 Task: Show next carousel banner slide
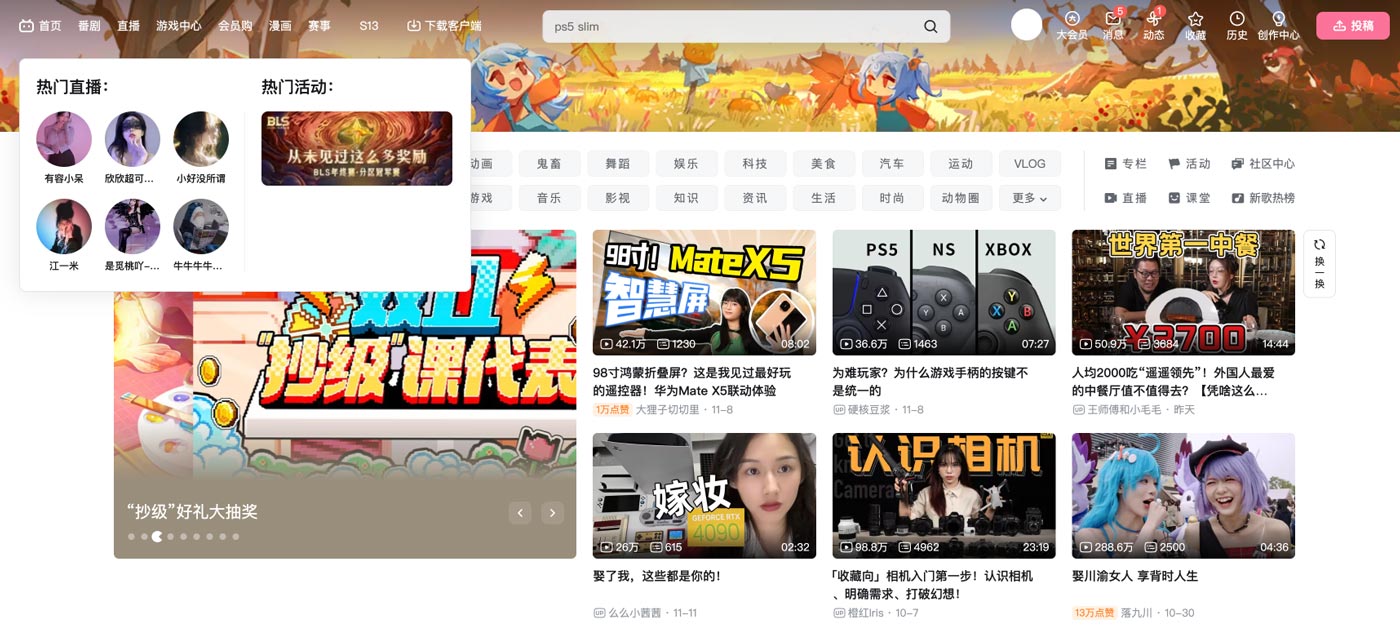pyautogui.click(x=552, y=513)
